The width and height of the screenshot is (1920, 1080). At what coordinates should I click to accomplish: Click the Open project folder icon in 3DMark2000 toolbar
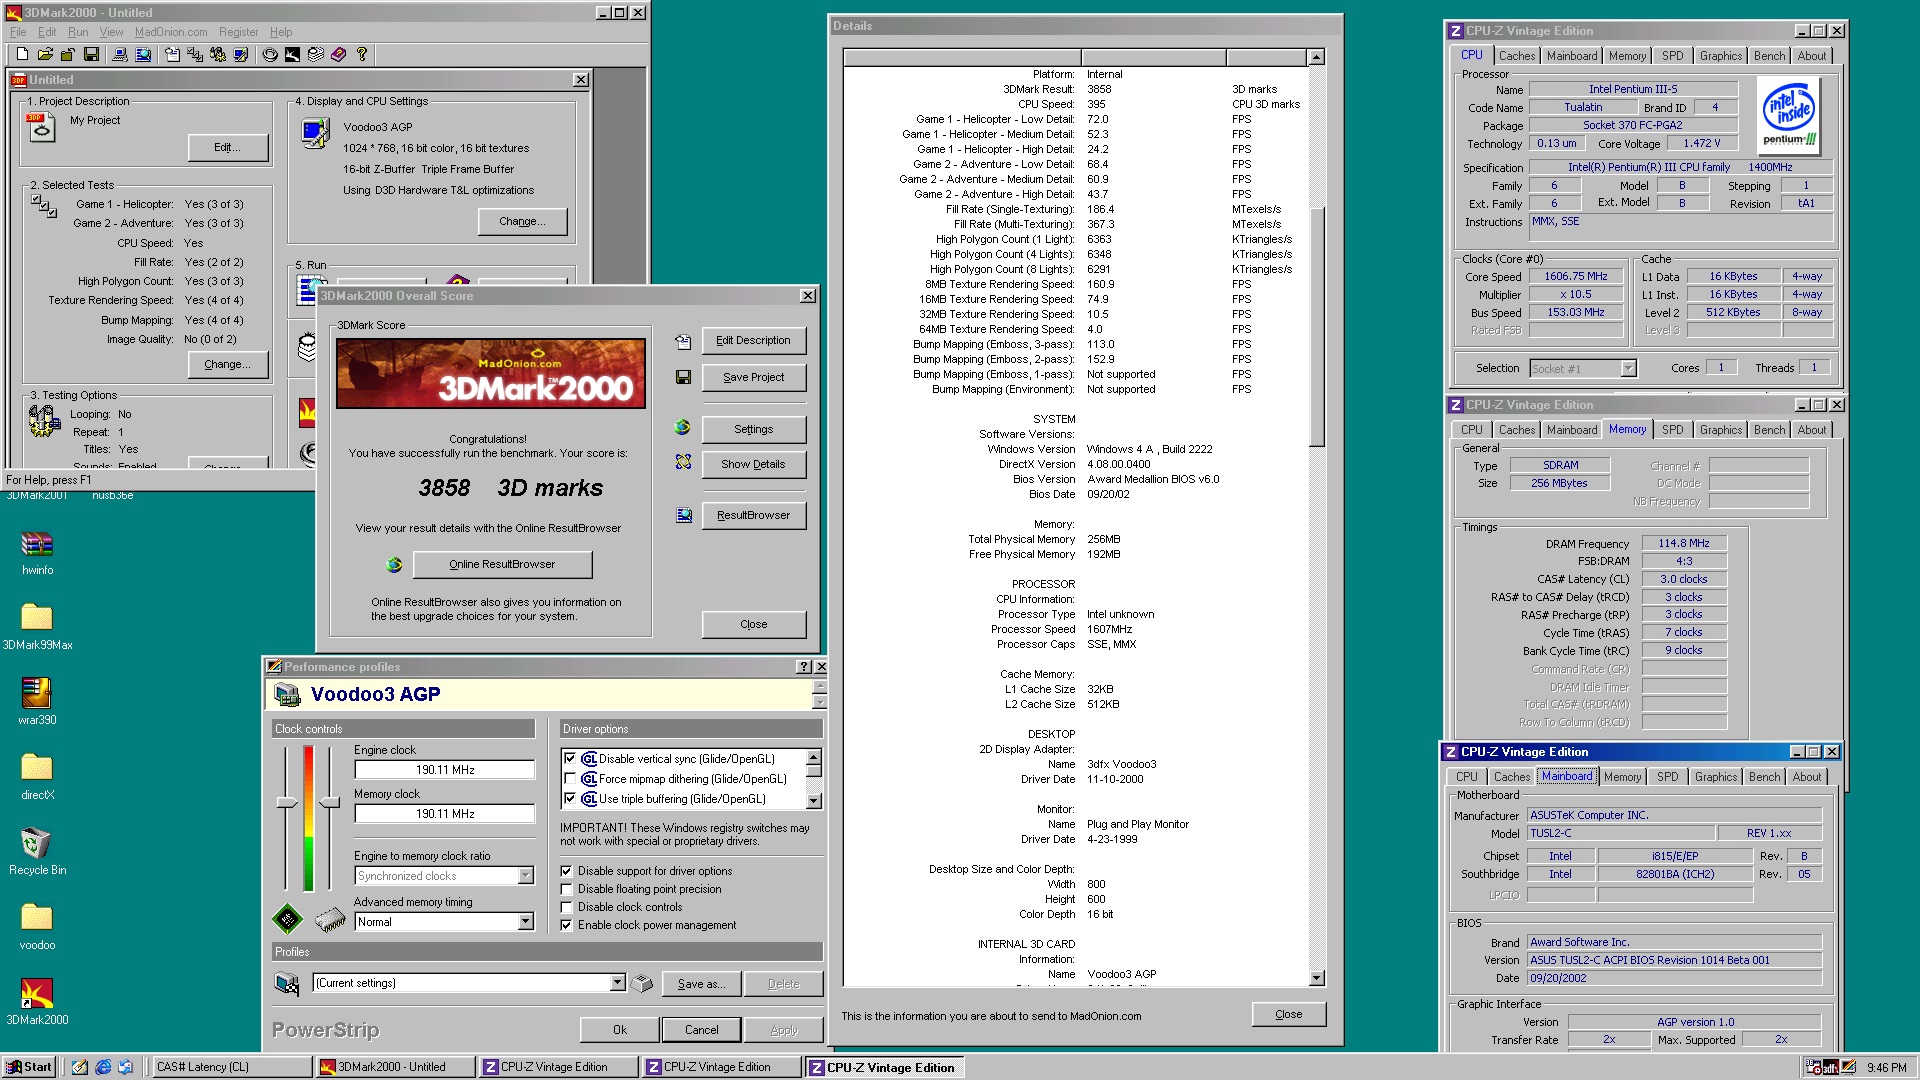point(45,54)
